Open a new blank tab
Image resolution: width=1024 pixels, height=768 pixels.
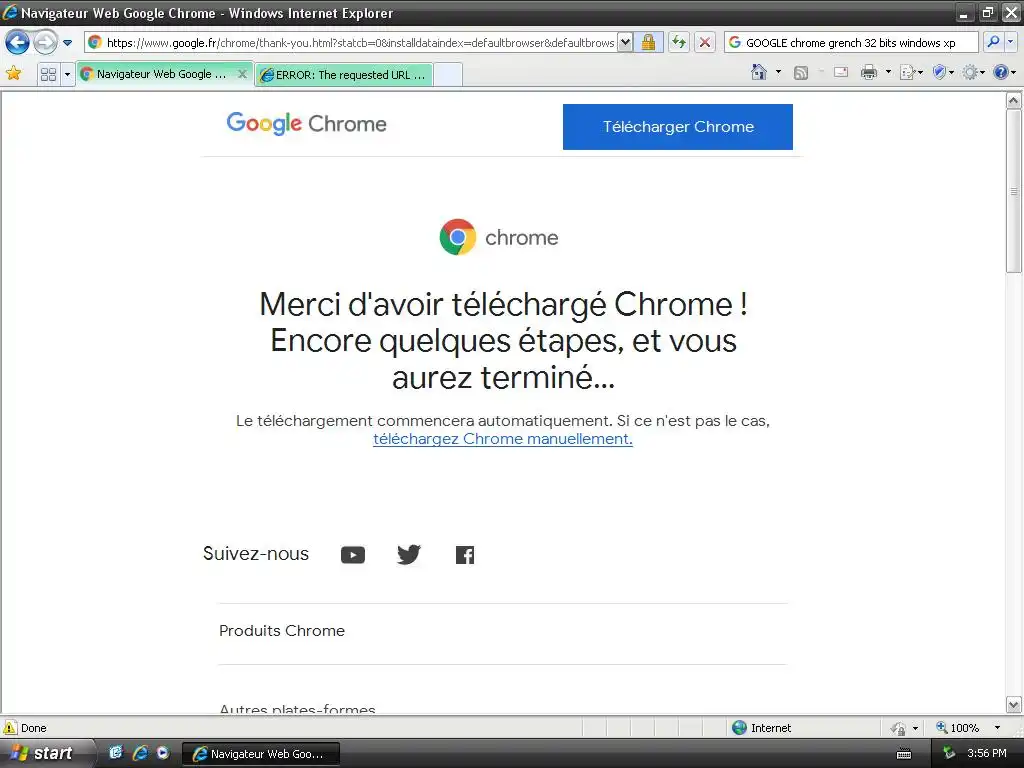click(x=448, y=74)
